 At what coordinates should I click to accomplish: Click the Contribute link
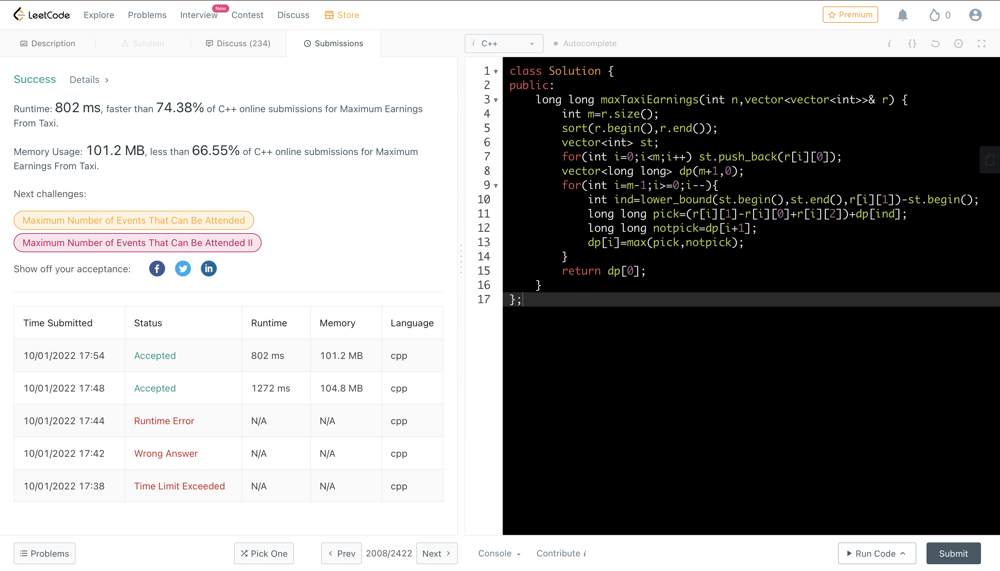(x=561, y=553)
